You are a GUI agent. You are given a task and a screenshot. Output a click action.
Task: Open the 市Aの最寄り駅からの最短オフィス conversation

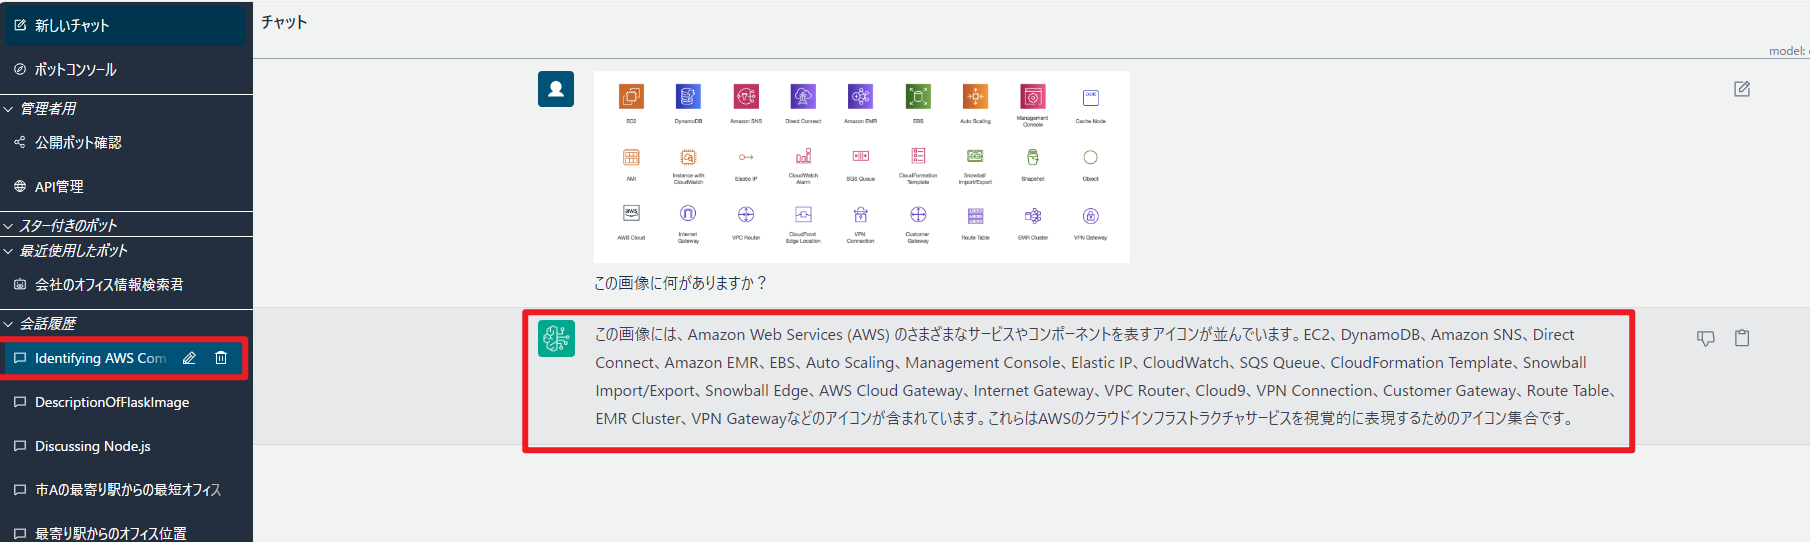tap(128, 490)
